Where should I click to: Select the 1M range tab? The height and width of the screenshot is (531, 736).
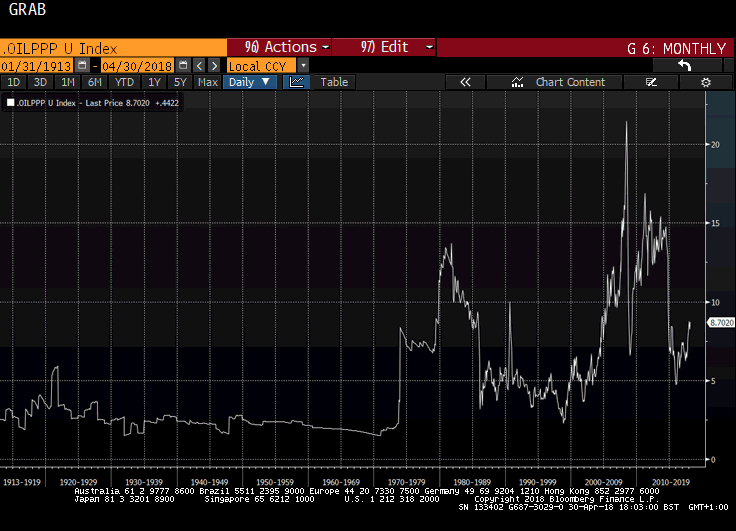pyautogui.click(x=68, y=82)
